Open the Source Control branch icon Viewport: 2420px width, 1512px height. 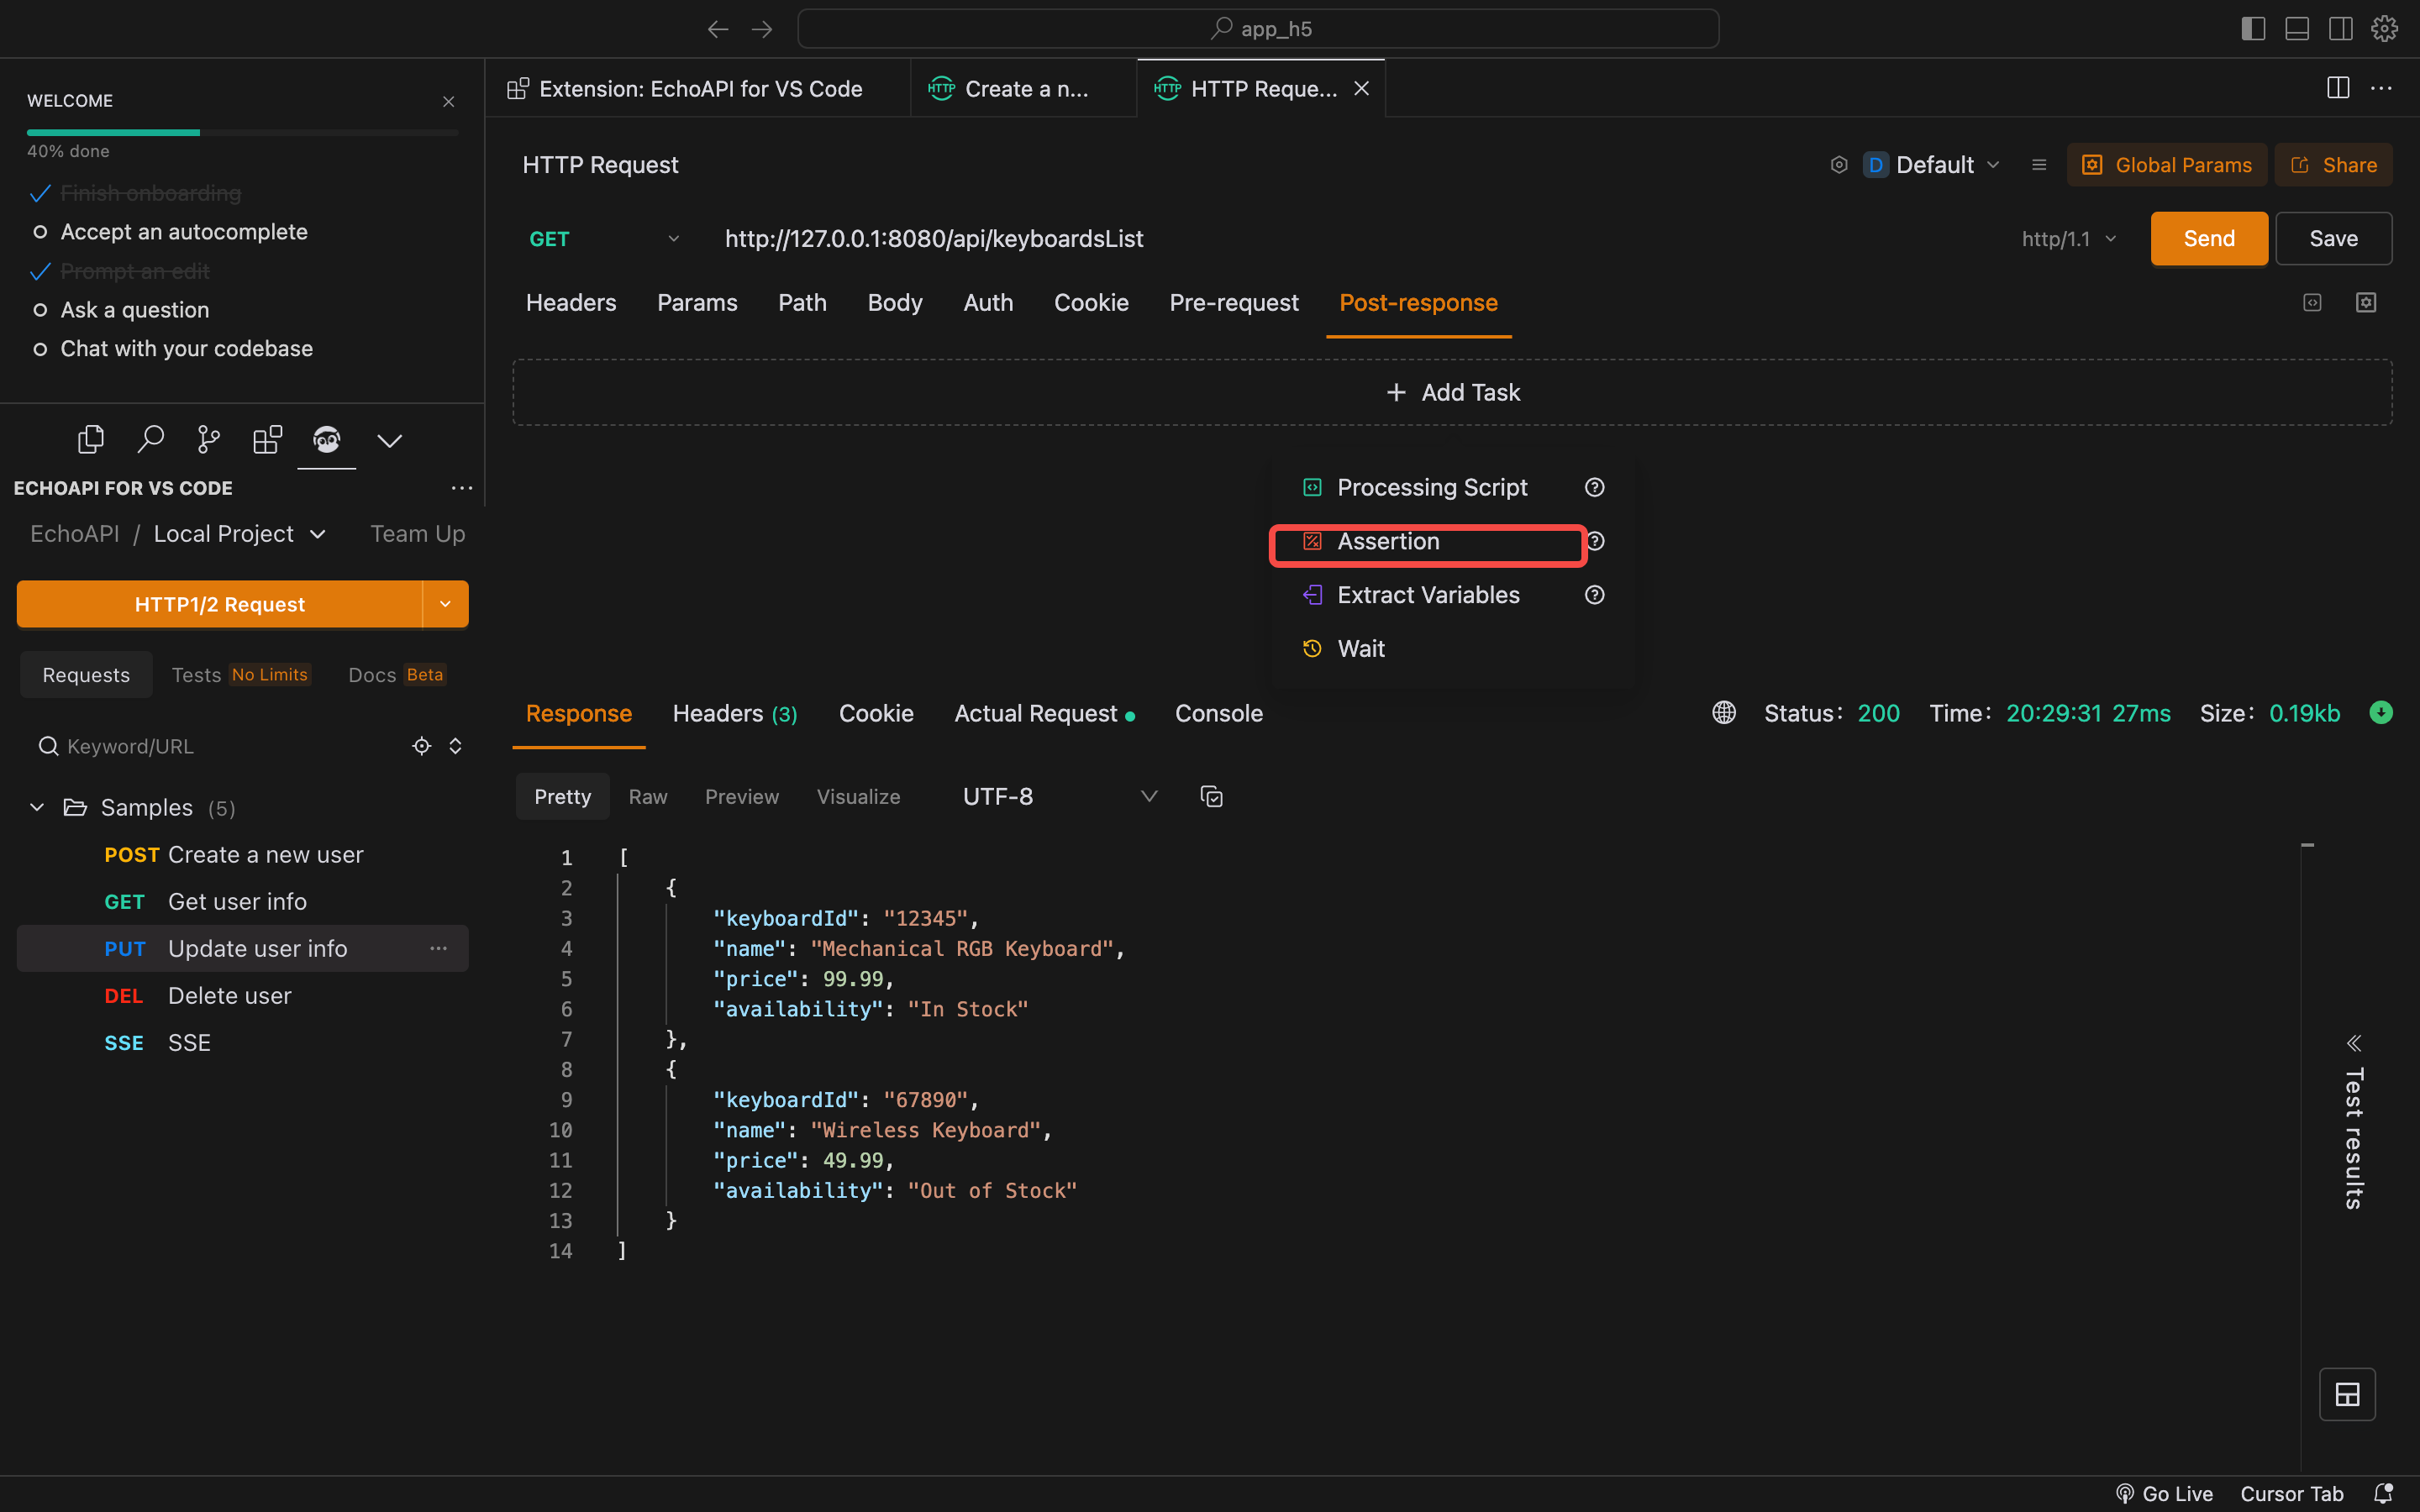coord(208,439)
